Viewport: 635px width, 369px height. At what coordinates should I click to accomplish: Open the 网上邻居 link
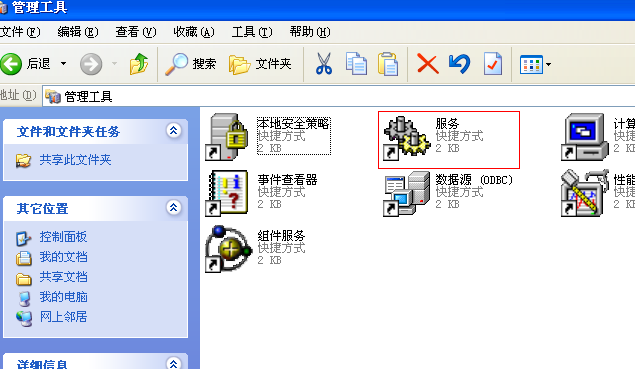[x=63, y=316]
